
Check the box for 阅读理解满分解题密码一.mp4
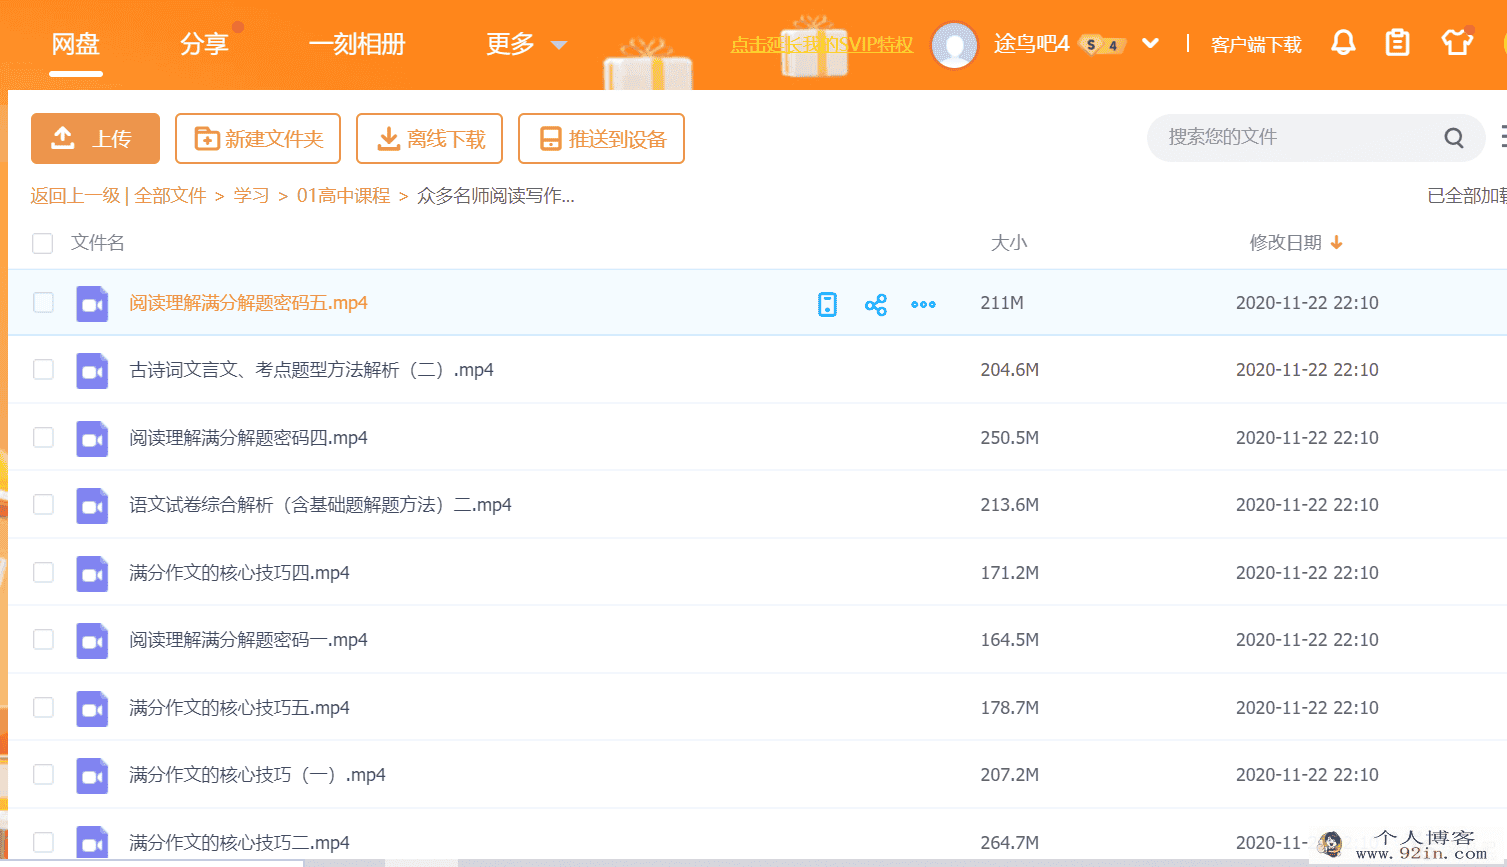43,639
